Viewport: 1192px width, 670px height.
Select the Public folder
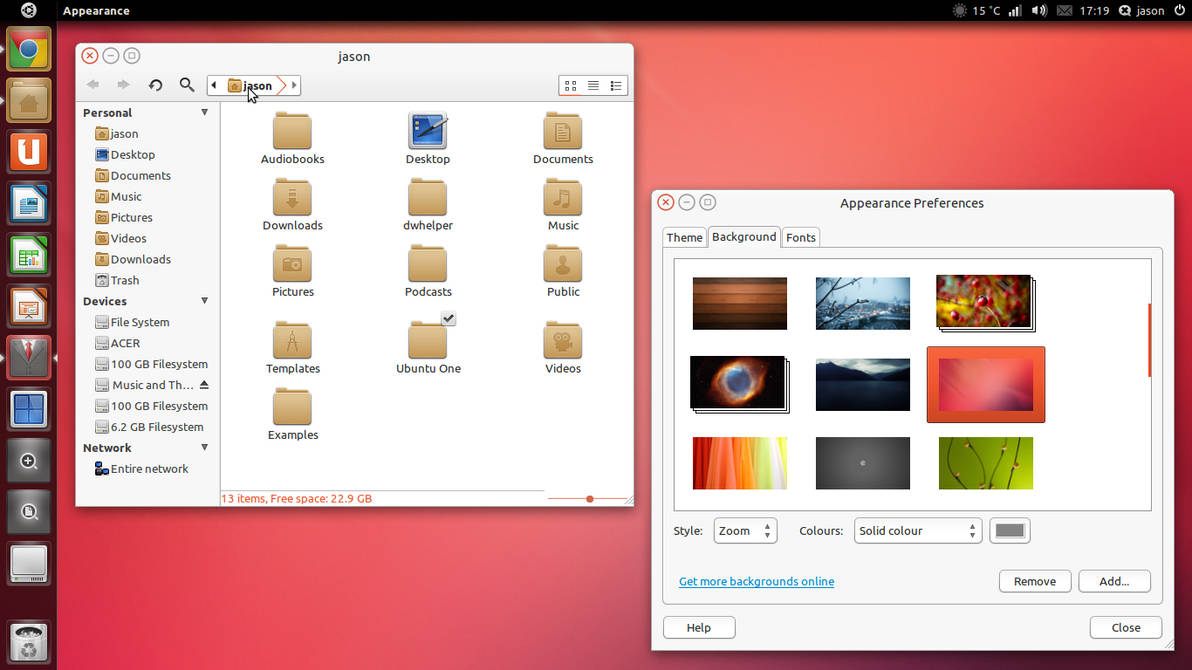(x=563, y=271)
